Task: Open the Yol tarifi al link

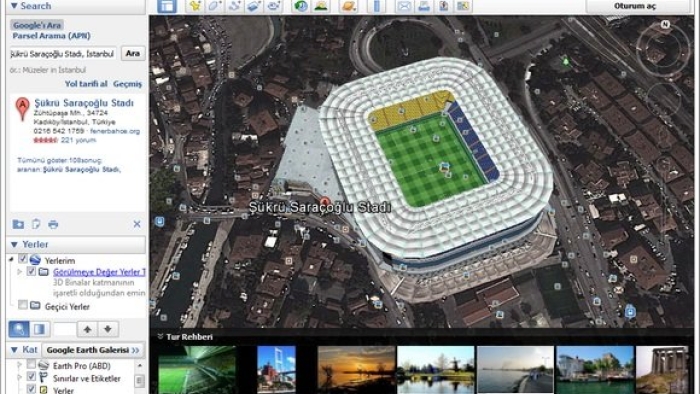Action: pyautogui.click(x=86, y=84)
